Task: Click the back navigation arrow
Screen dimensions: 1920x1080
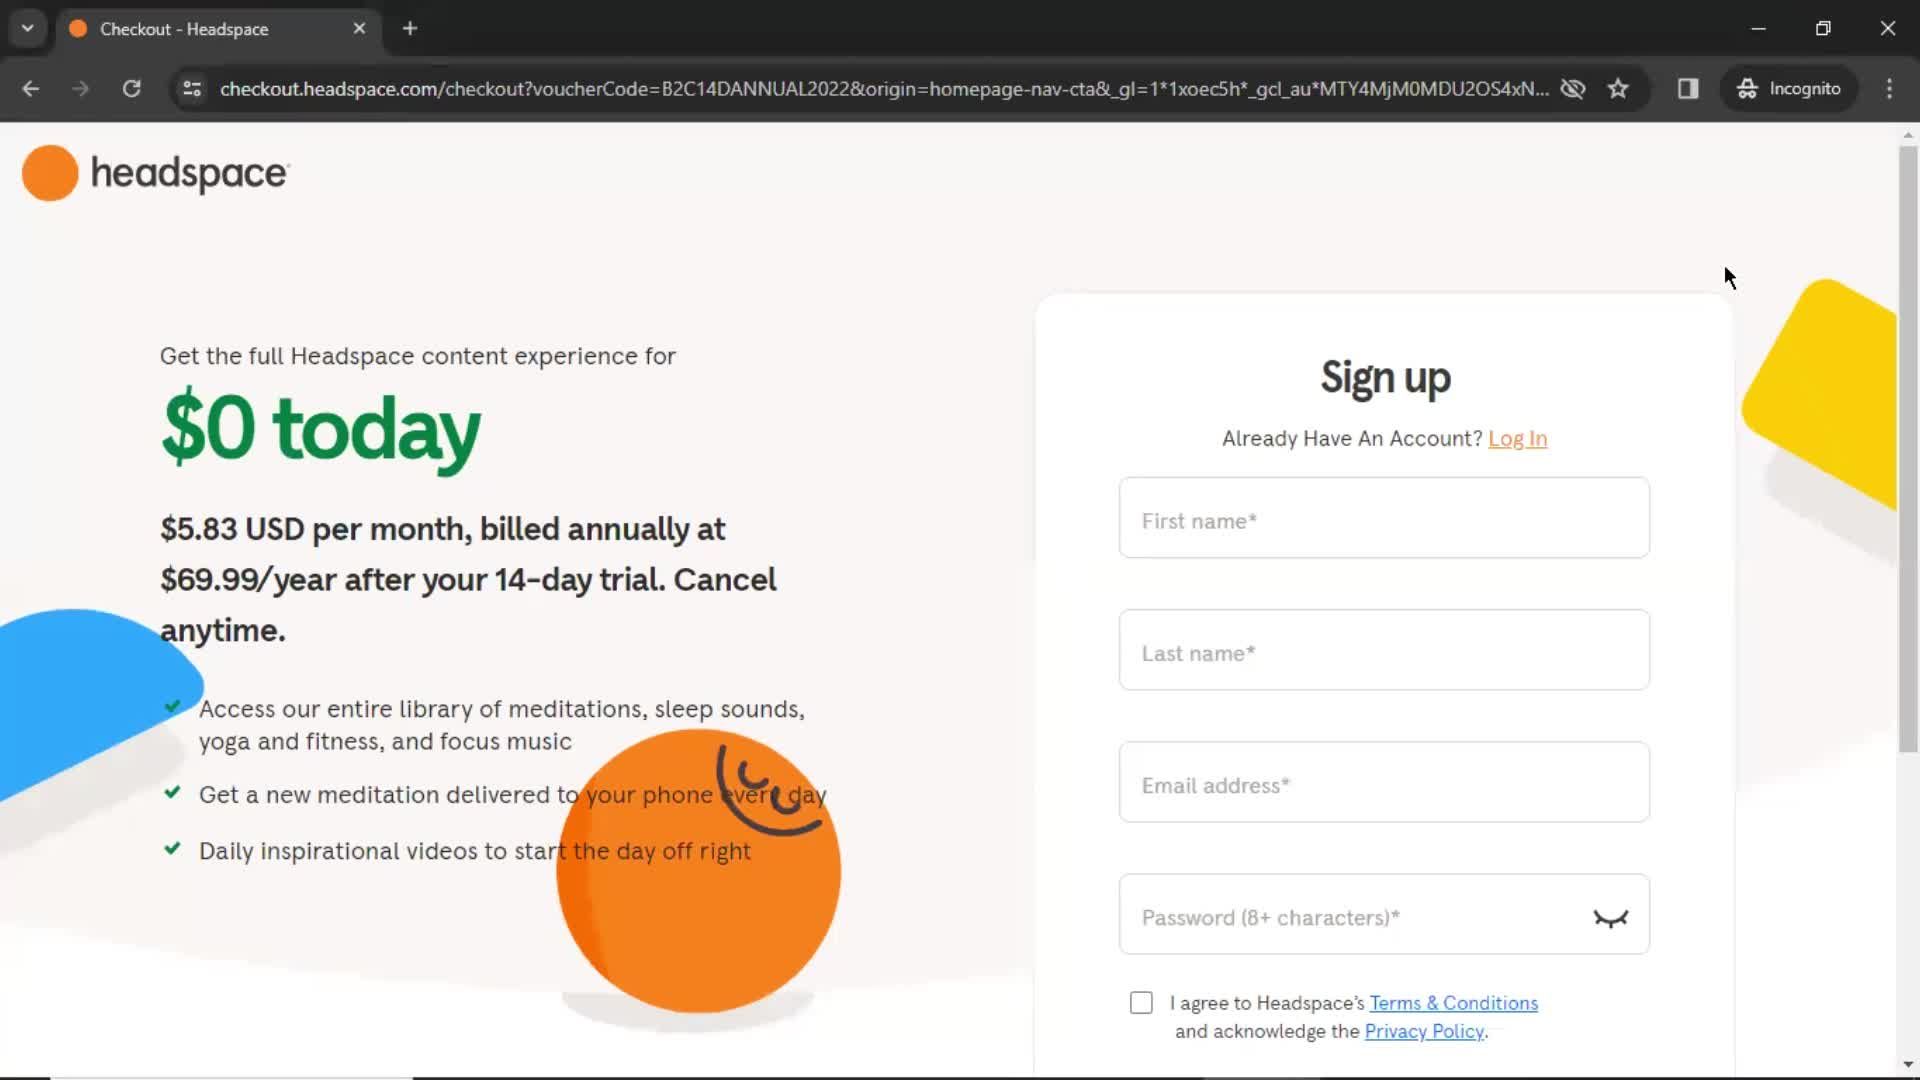Action: click(x=29, y=88)
